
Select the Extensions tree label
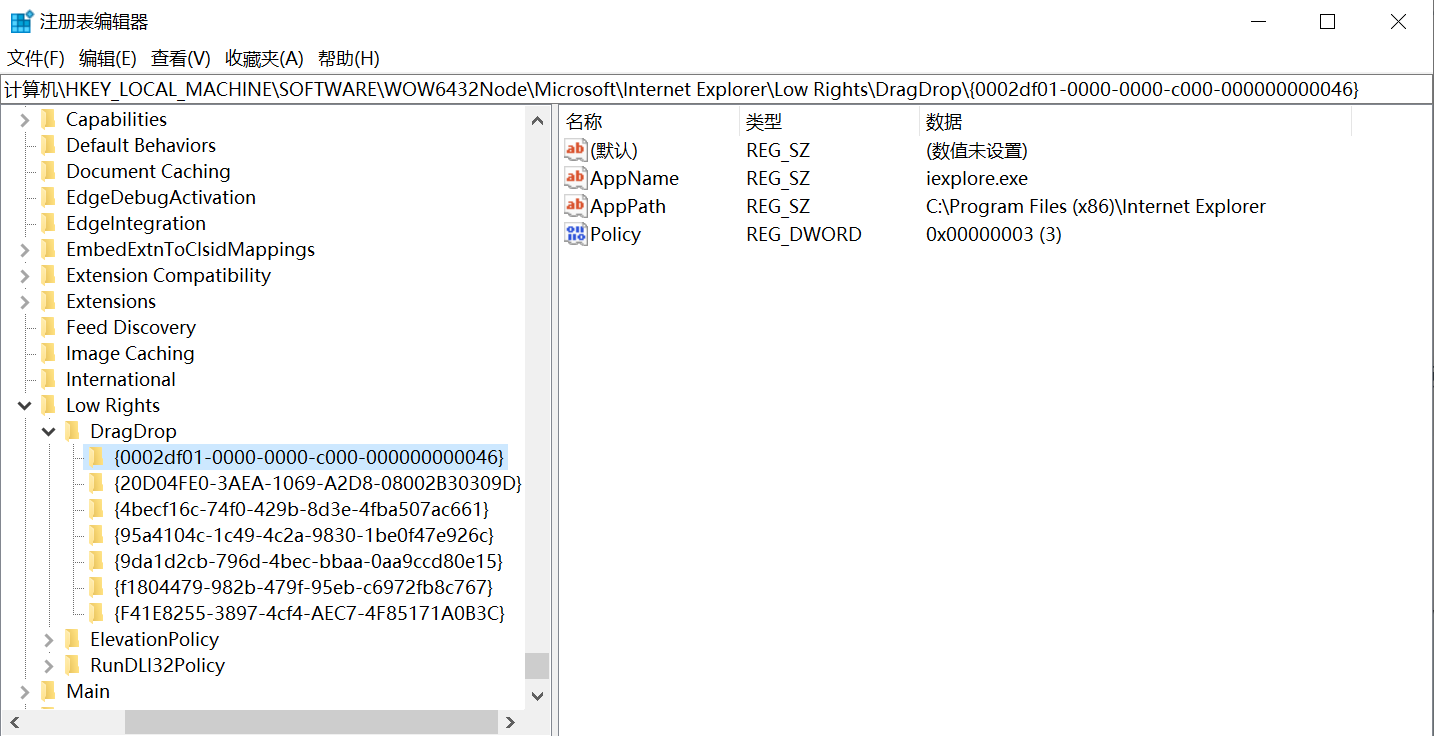(111, 301)
